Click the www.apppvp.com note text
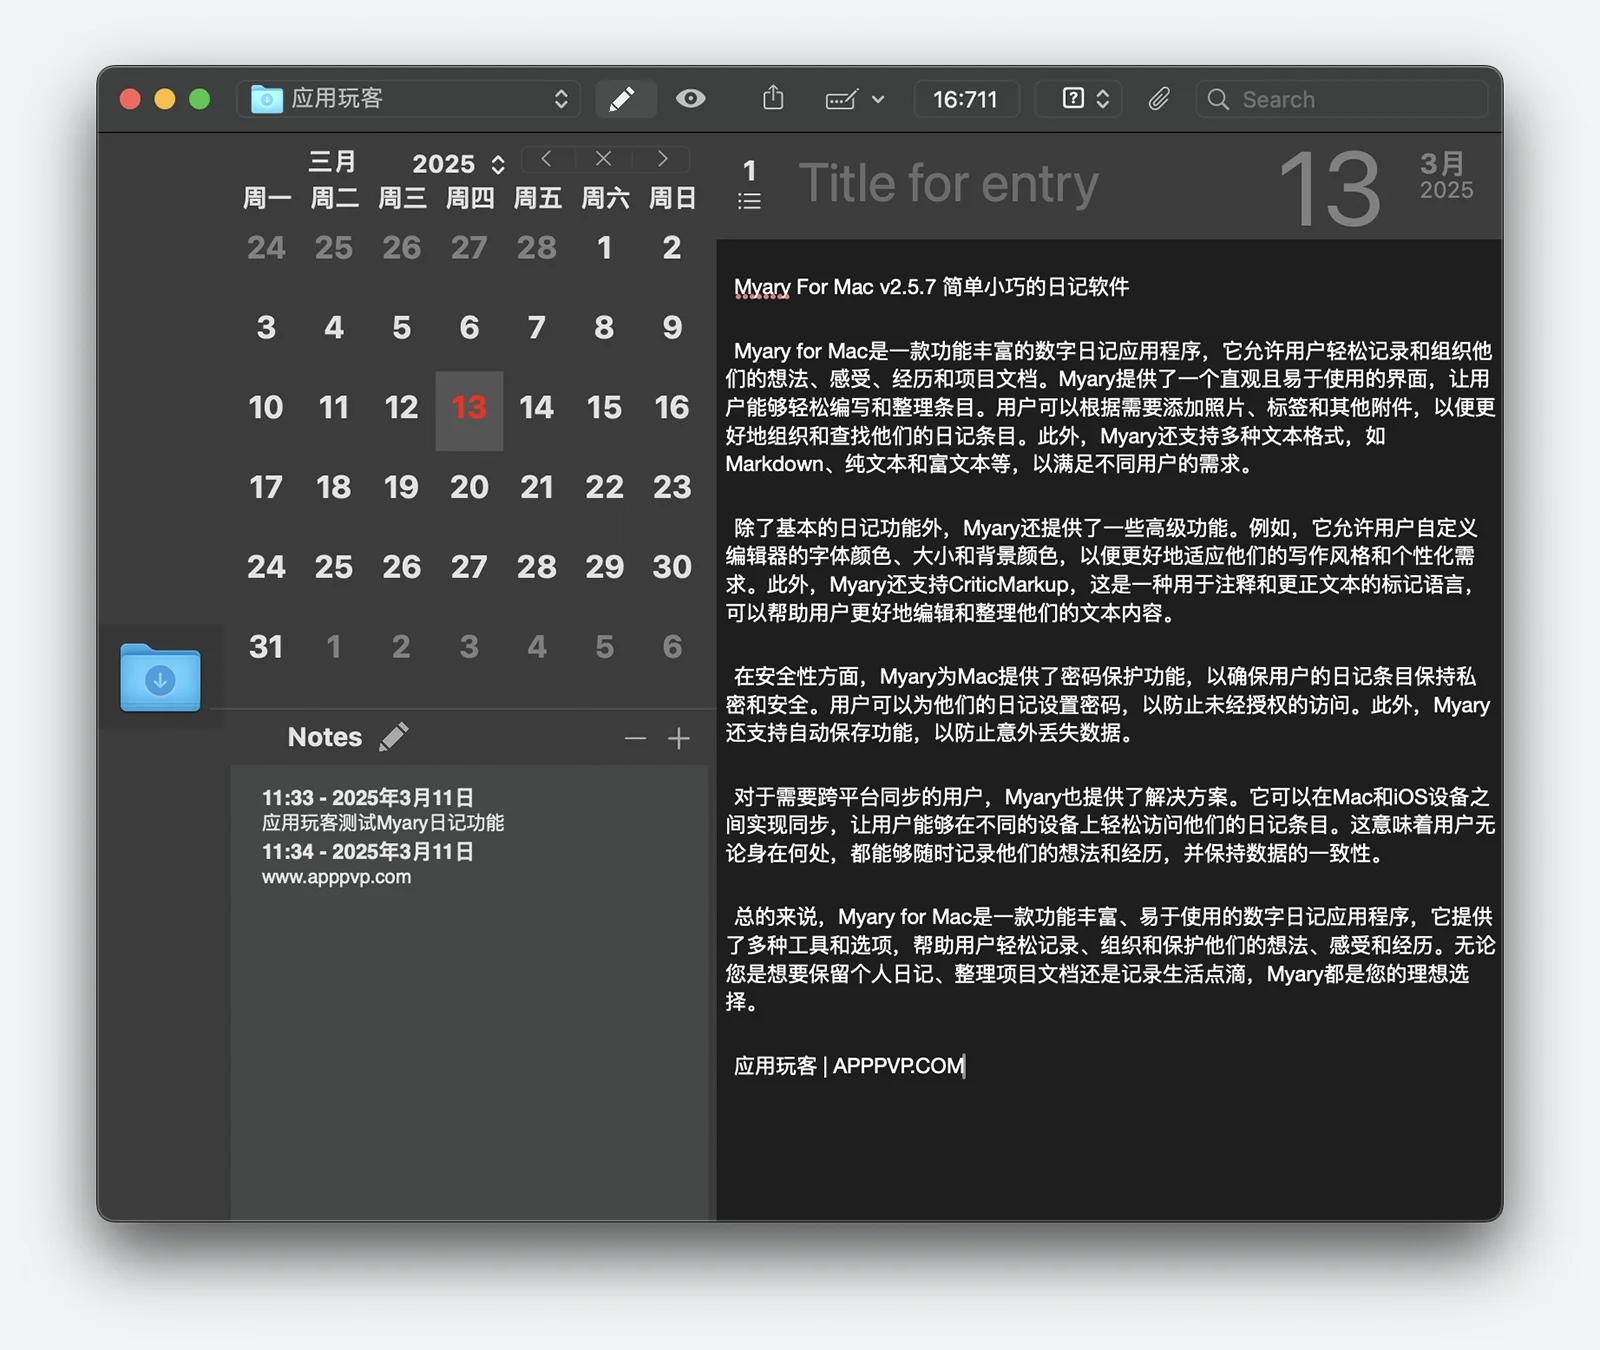This screenshot has width=1600, height=1350. pos(336,877)
